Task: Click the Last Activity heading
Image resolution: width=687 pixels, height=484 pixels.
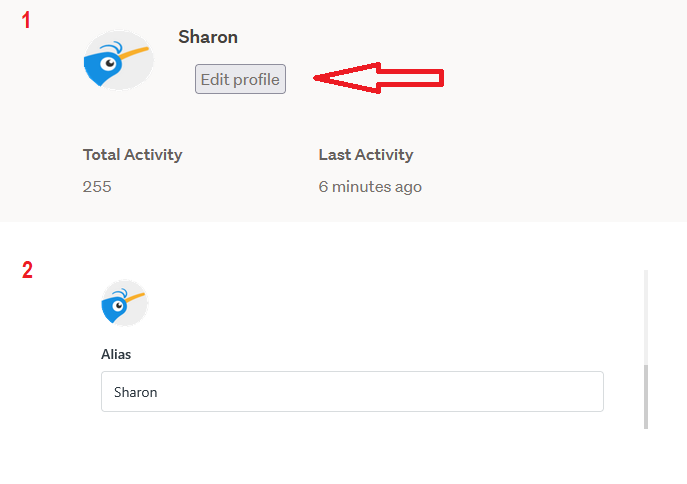Action: tap(366, 155)
